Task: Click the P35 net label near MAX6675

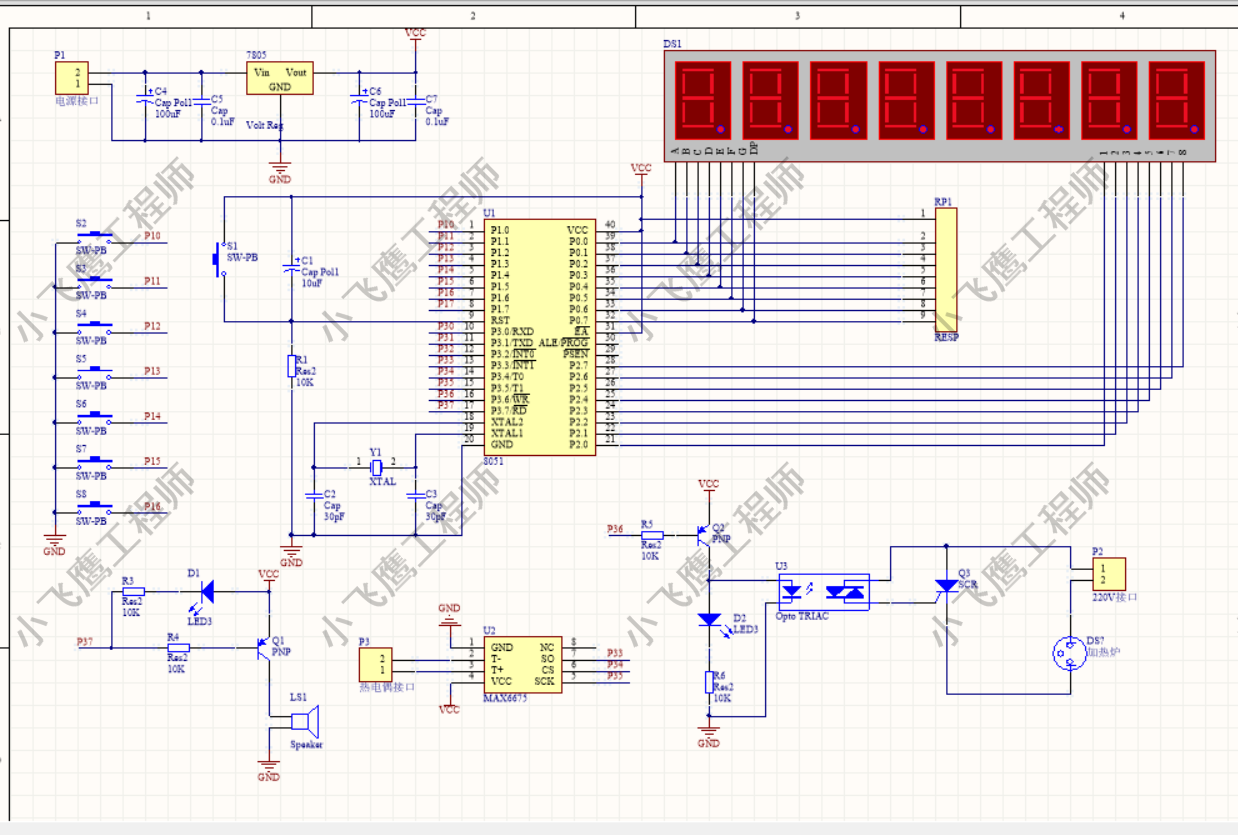Action: coord(616,676)
